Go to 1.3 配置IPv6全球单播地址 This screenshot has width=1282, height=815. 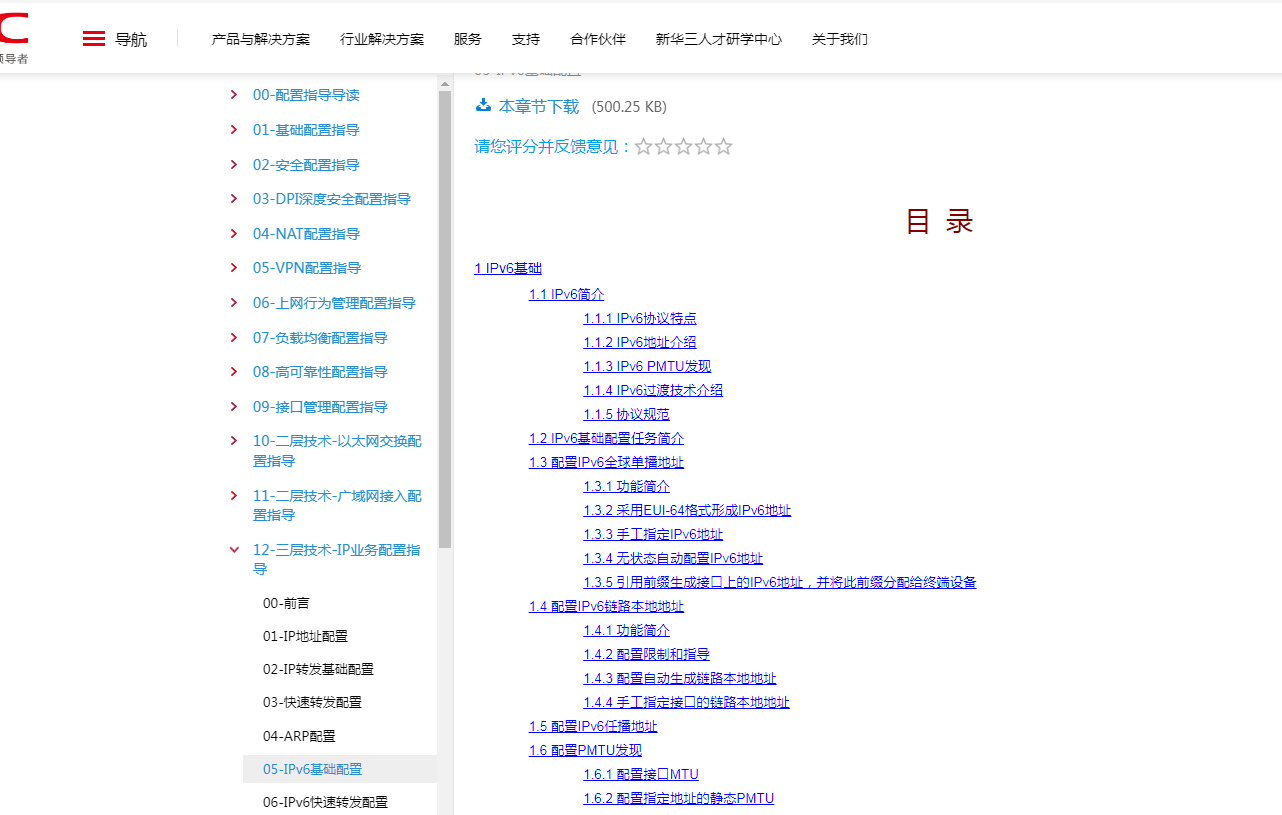coord(607,463)
